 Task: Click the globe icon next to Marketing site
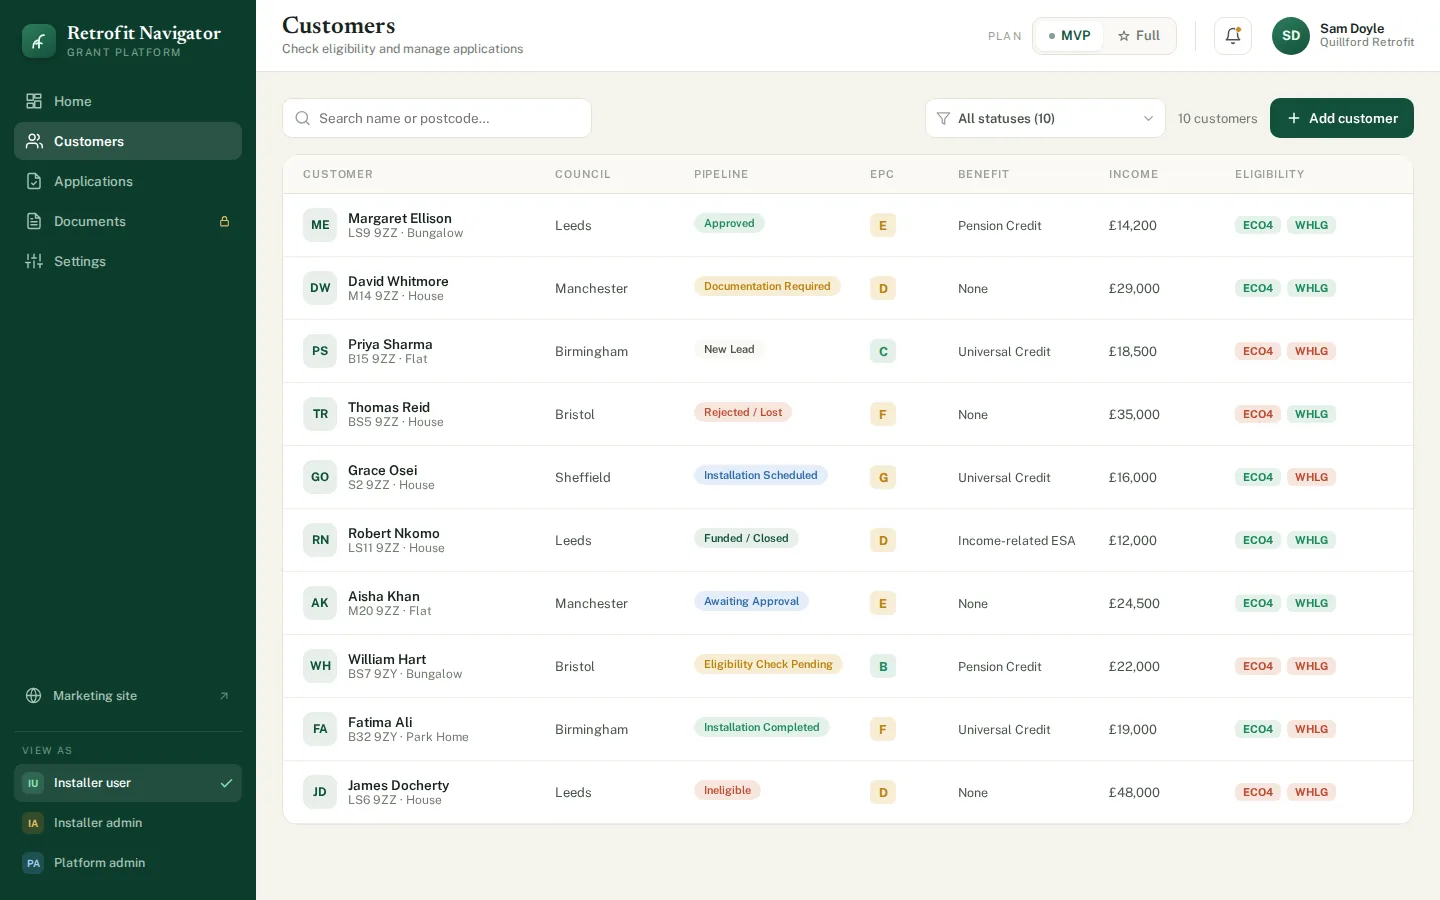coord(34,696)
